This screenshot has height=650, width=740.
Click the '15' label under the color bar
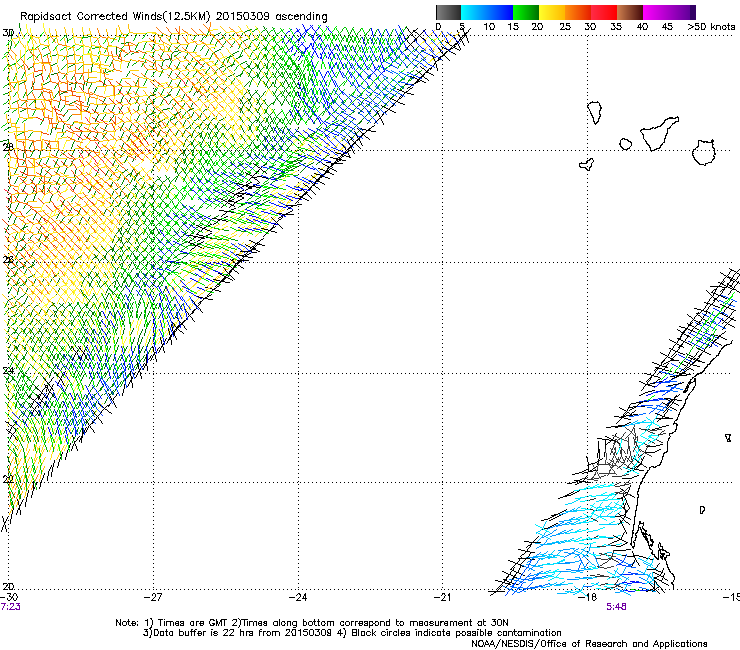click(513, 27)
